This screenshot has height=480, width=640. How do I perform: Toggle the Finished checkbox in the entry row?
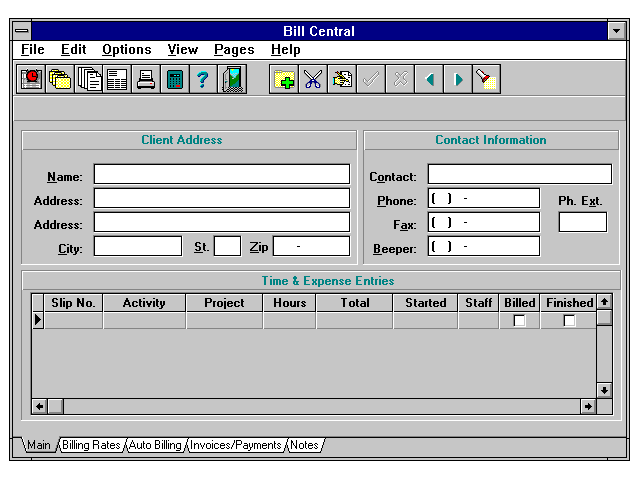click(x=569, y=321)
